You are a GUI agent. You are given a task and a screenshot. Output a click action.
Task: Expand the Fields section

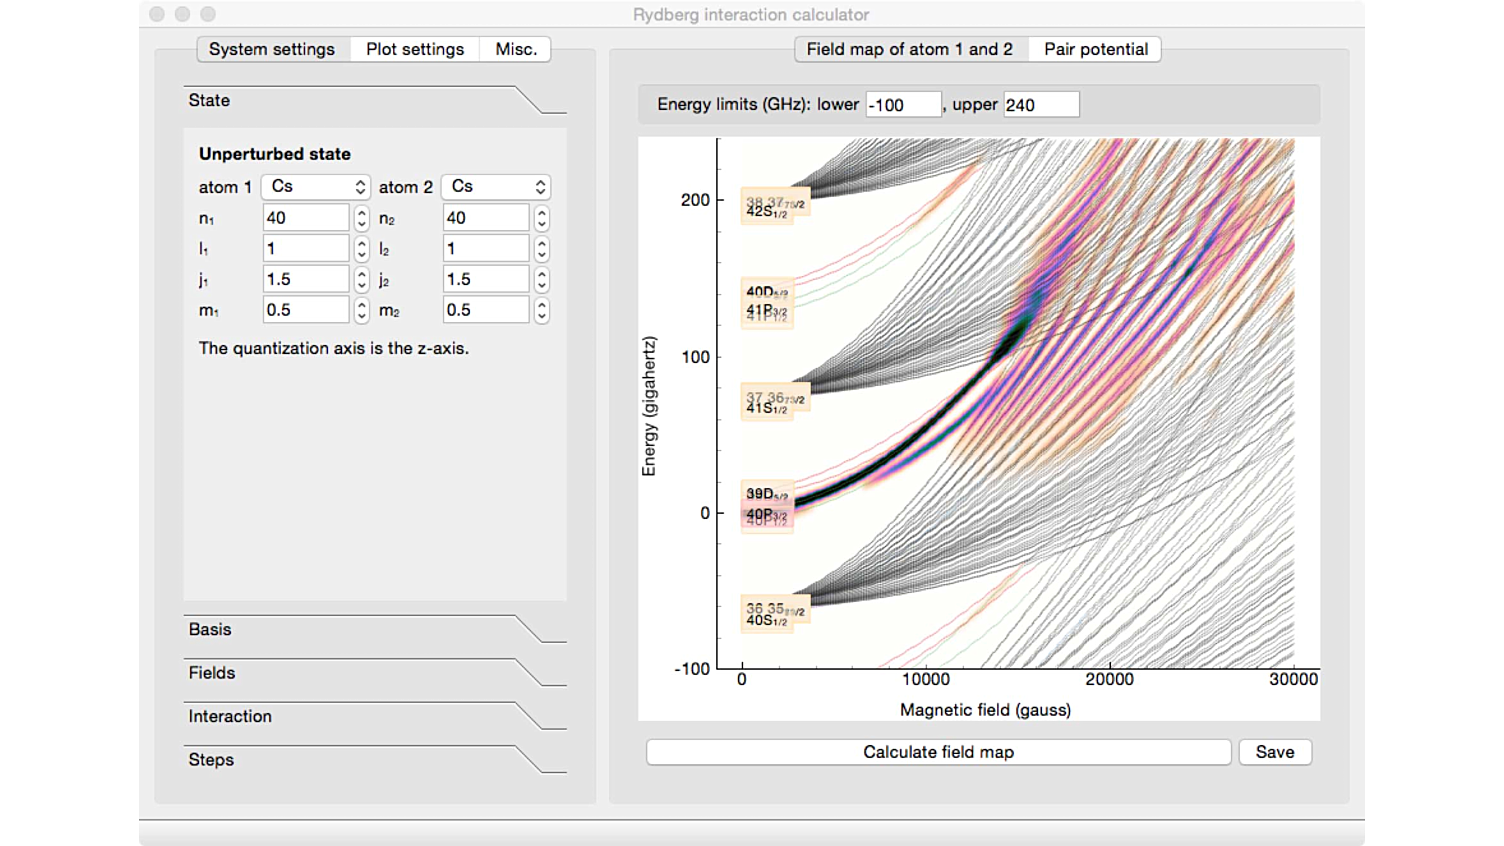(x=212, y=673)
